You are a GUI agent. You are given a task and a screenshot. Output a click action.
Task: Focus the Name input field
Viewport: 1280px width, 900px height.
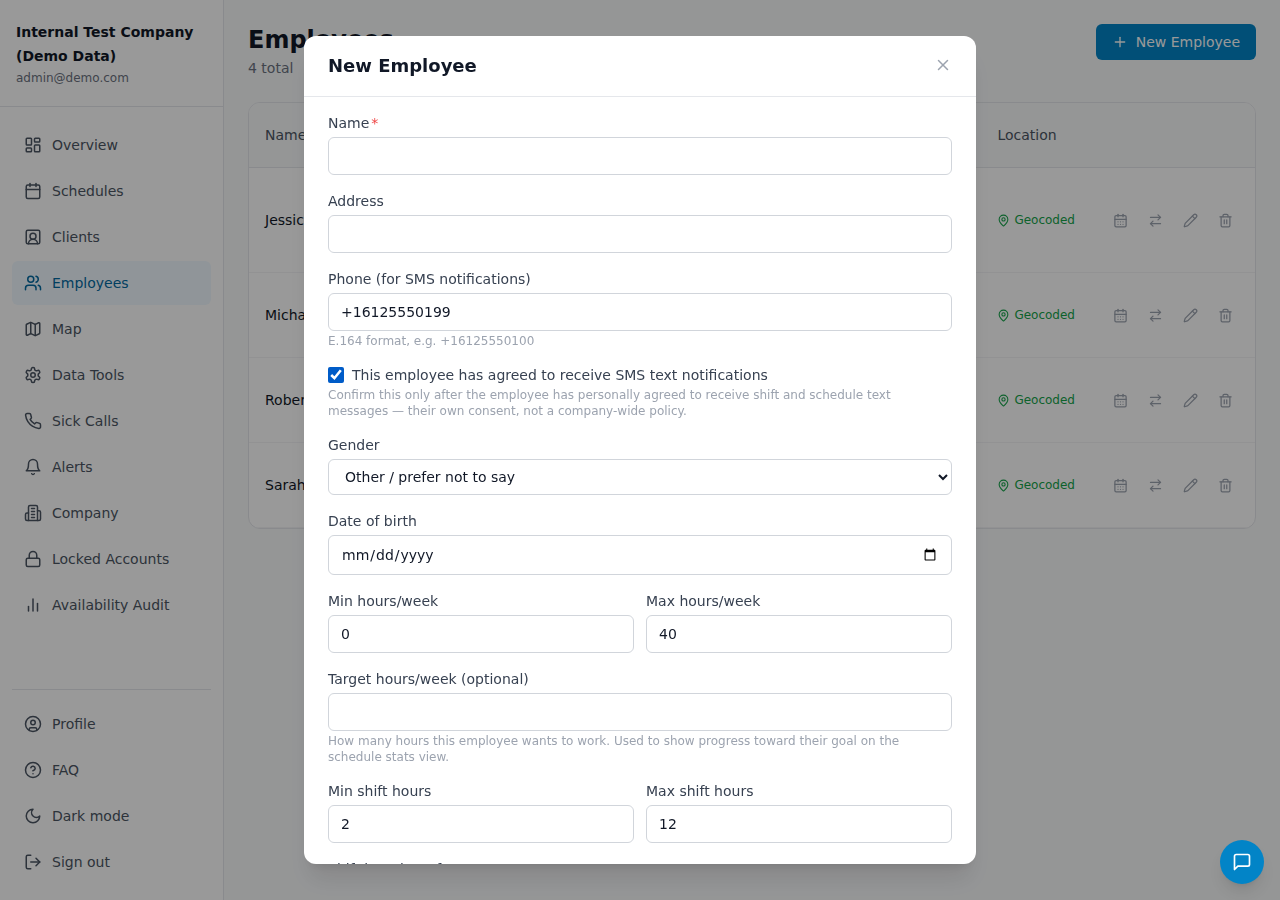[640, 156]
